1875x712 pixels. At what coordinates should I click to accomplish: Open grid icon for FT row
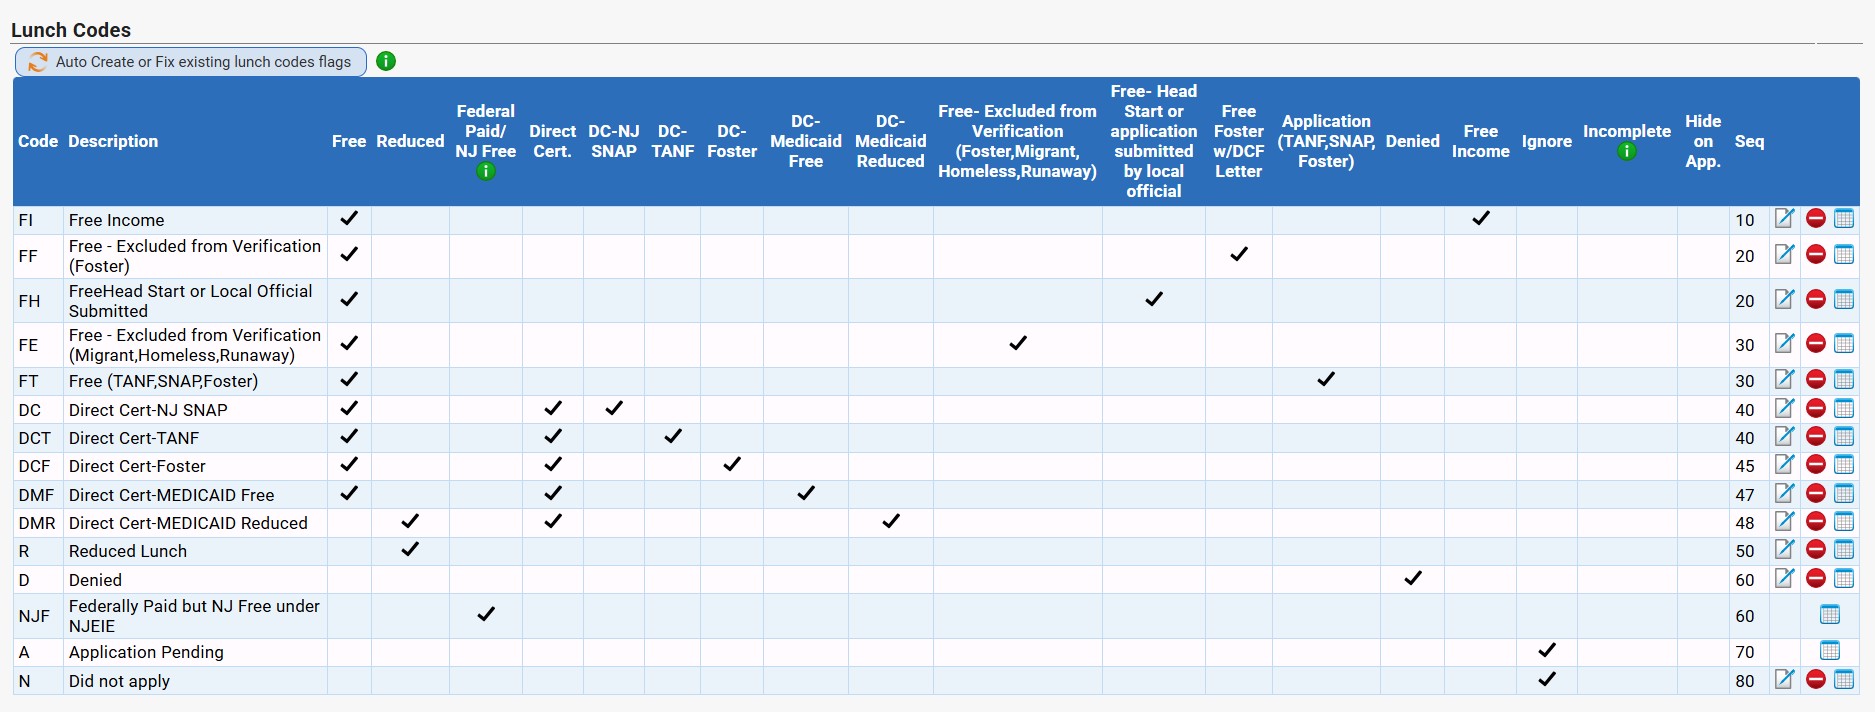1844,380
